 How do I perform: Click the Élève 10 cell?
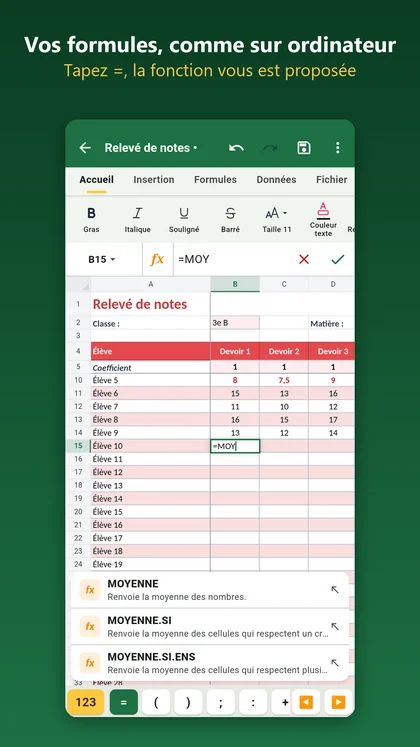click(150, 446)
